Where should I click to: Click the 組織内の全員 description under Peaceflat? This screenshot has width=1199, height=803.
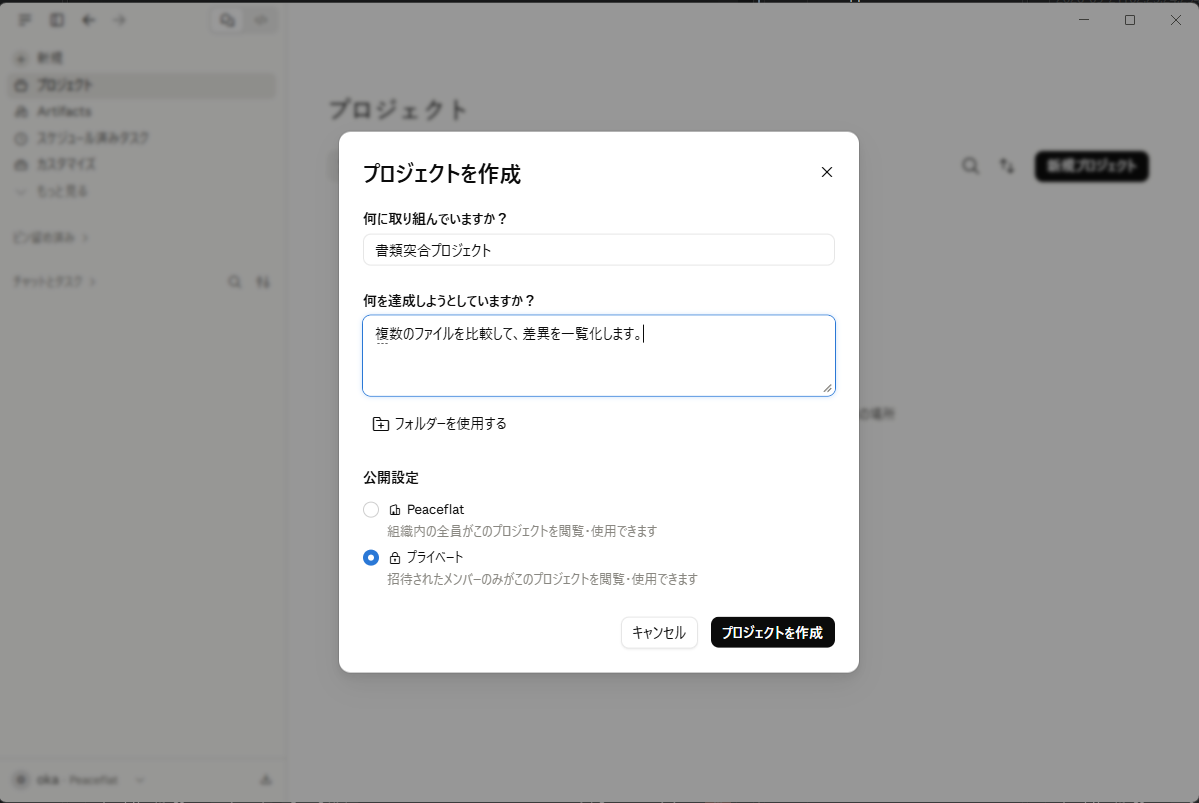click(522, 531)
